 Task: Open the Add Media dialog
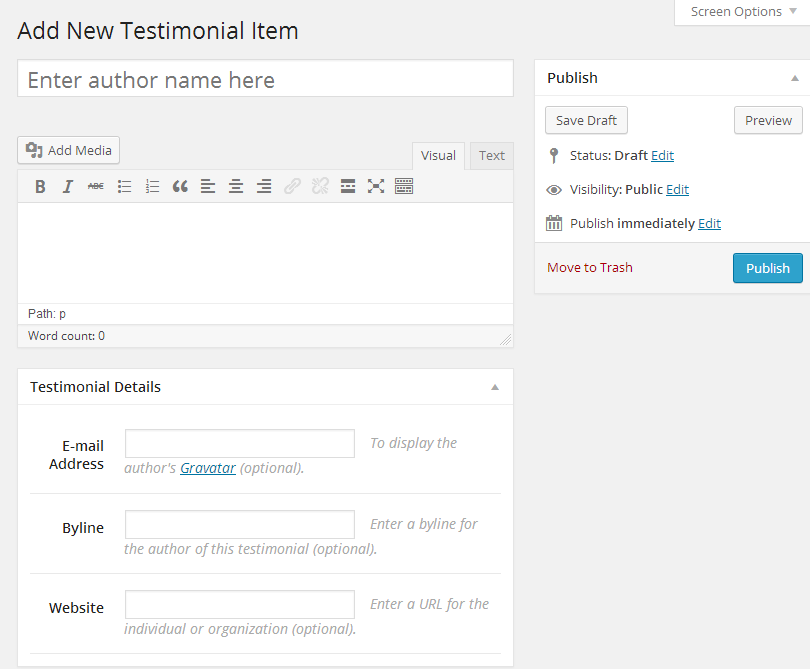[69, 150]
